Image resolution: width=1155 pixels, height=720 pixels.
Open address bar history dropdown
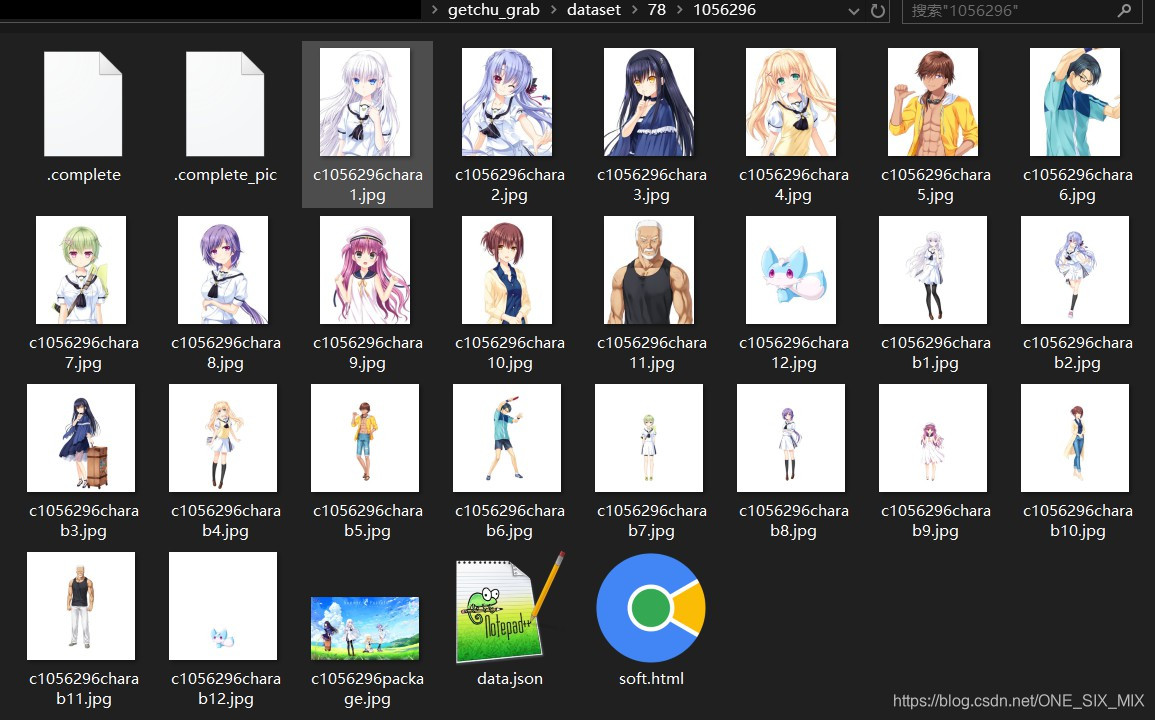pos(854,11)
